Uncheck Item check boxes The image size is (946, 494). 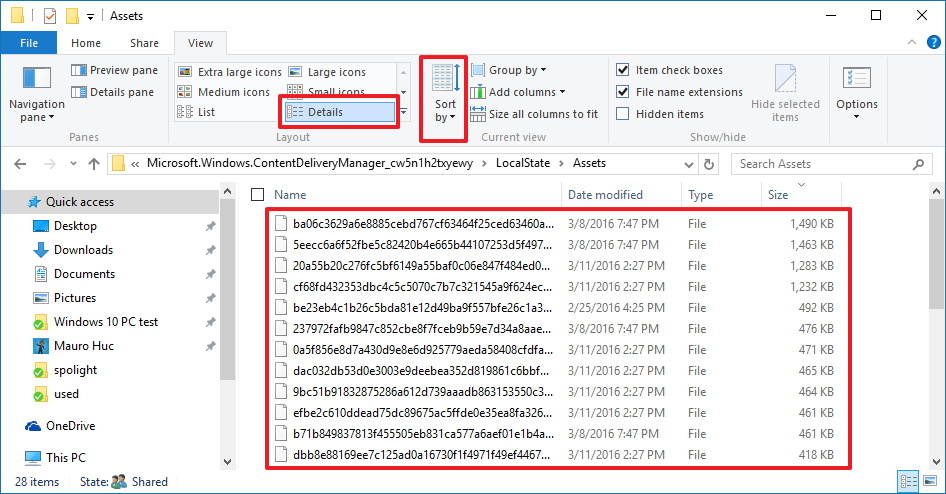coord(623,70)
